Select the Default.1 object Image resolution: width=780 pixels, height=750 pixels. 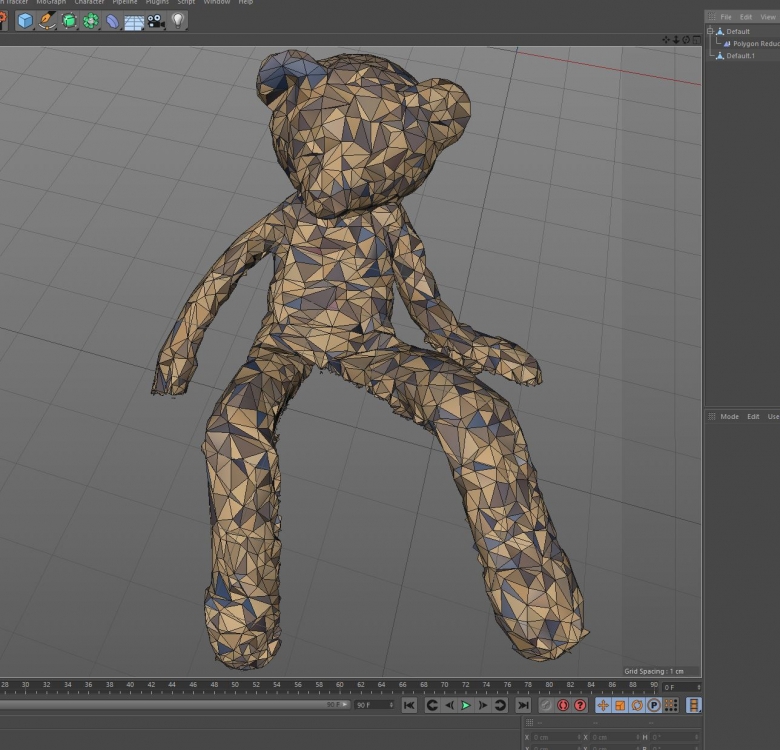pos(740,56)
